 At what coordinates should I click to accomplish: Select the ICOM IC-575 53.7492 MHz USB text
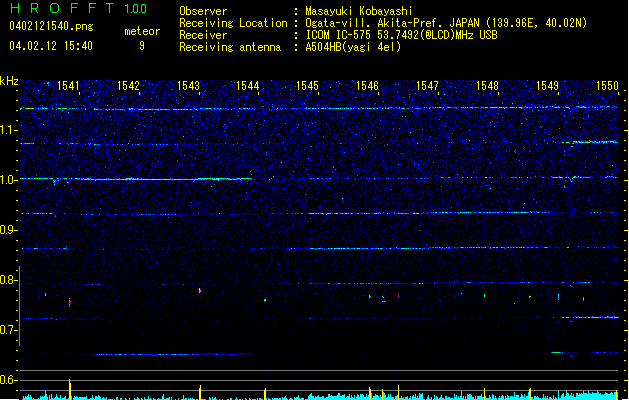[x=402, y=35]
